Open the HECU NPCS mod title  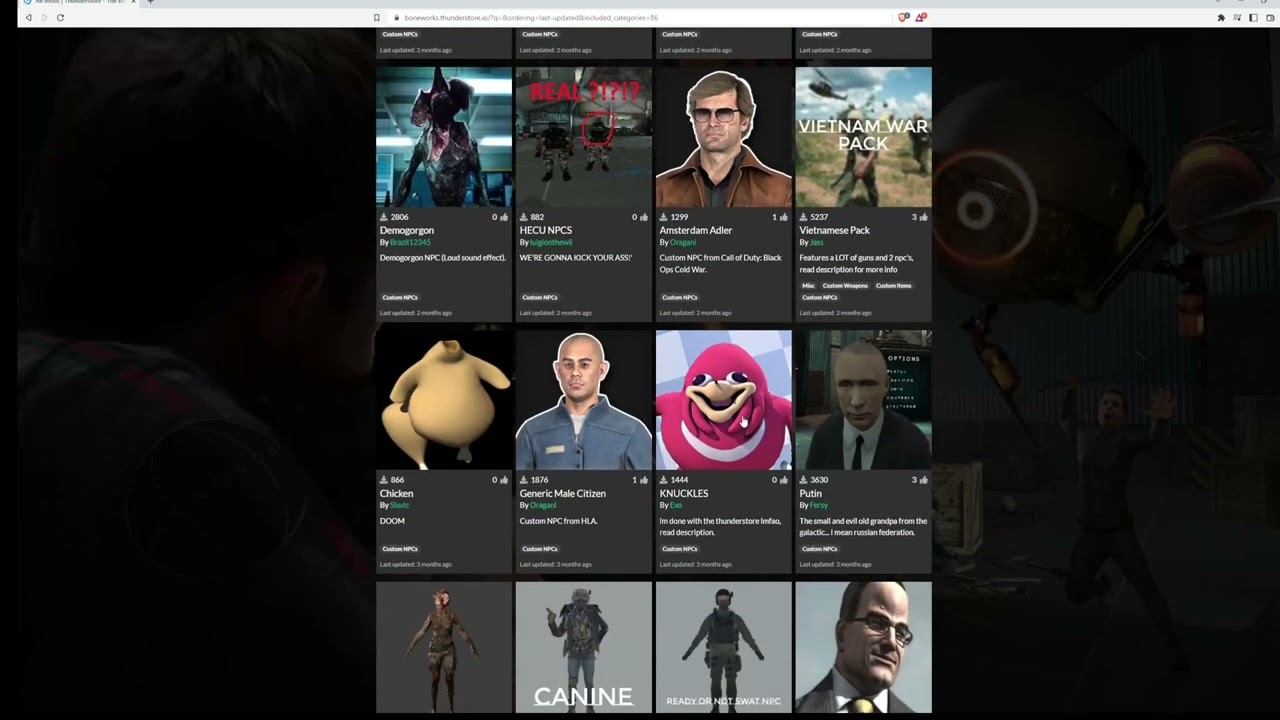pyautogui.click(x=546, y=230)
